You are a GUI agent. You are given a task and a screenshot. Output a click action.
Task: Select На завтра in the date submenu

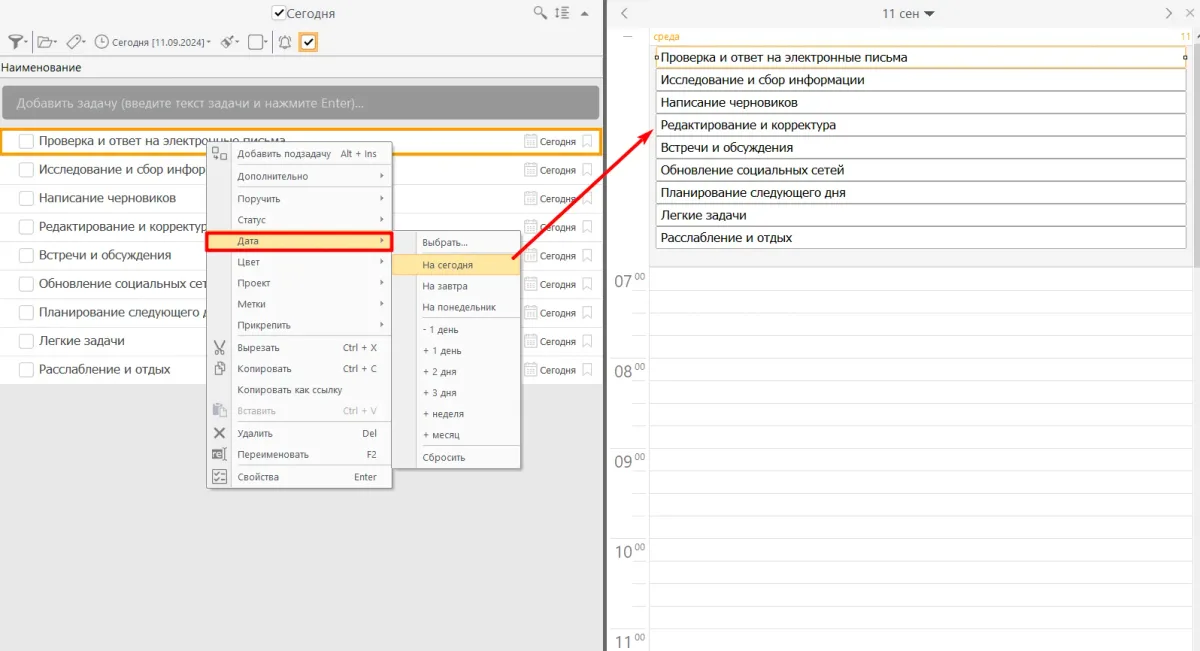pos(445,286)
